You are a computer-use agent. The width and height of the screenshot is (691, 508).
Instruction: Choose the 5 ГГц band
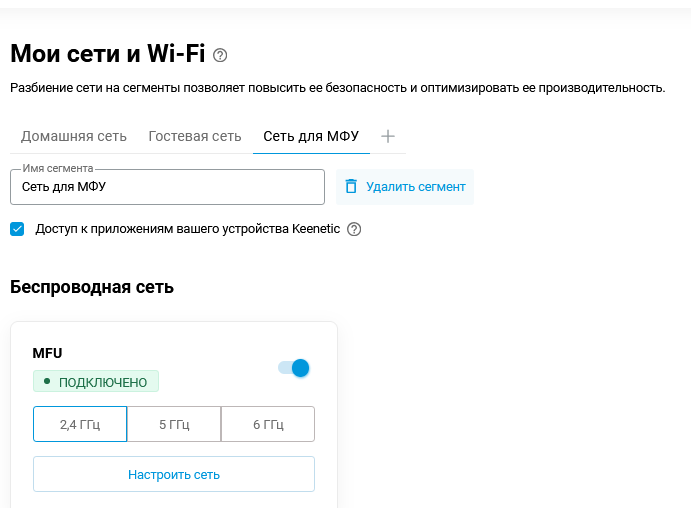tap(174, 424)
